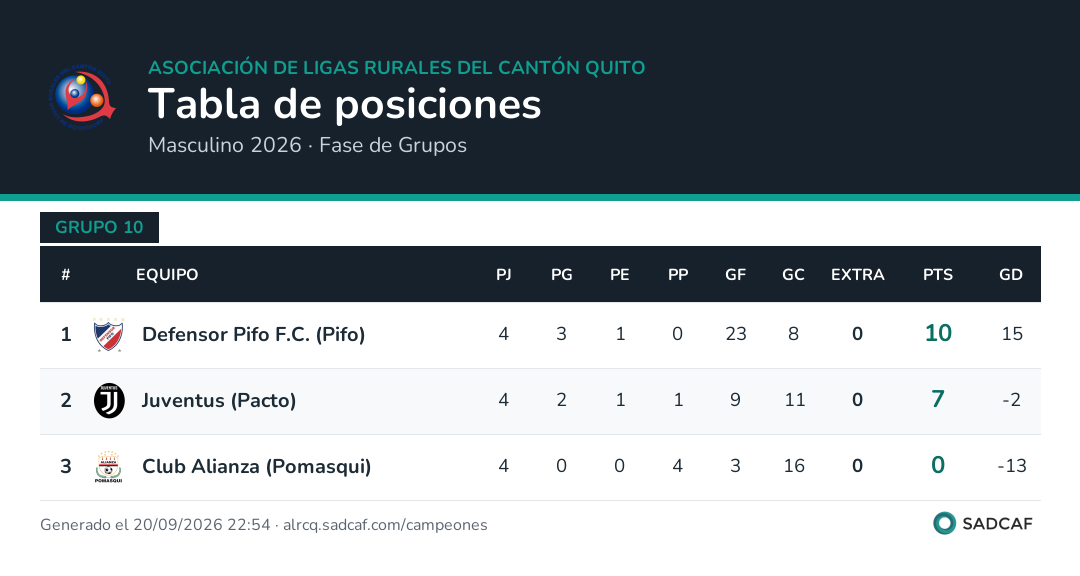Click Club Alianza Pomasqui crest
Screen dimensions: 1080x576
coord(109,467)
